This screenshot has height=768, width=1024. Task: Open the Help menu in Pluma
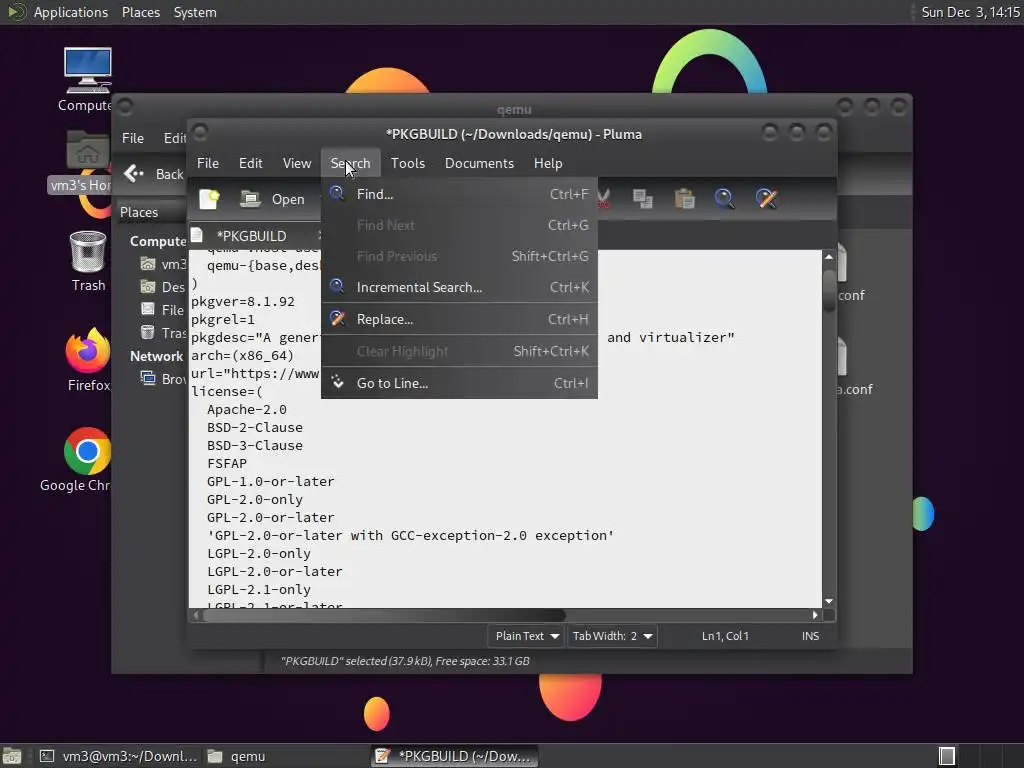point(548,163)
